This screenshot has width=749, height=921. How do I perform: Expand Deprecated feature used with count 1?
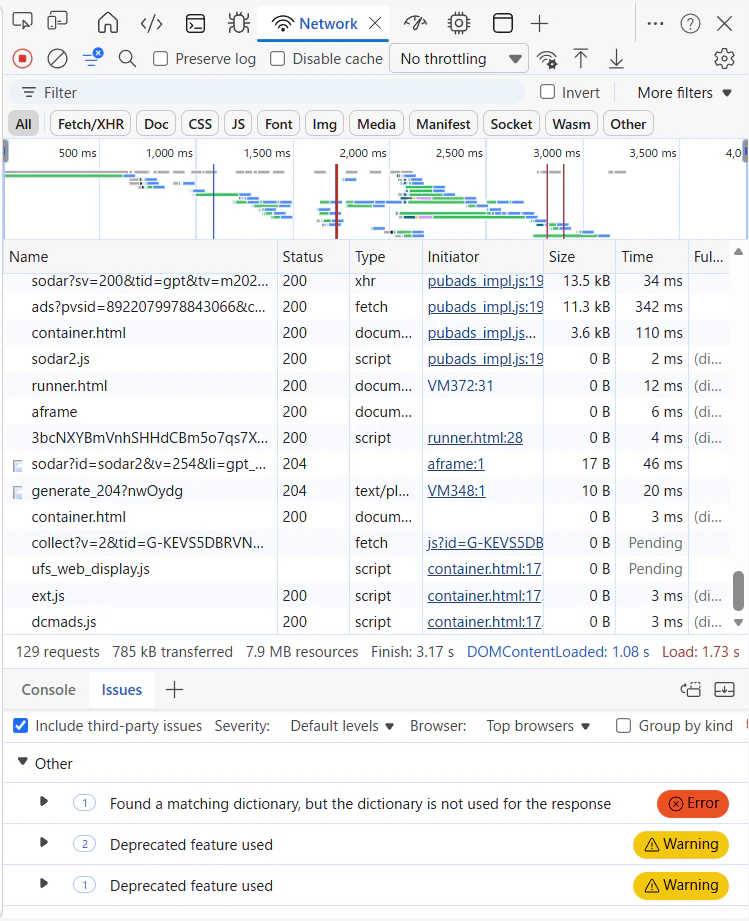[x=43, y=884]
